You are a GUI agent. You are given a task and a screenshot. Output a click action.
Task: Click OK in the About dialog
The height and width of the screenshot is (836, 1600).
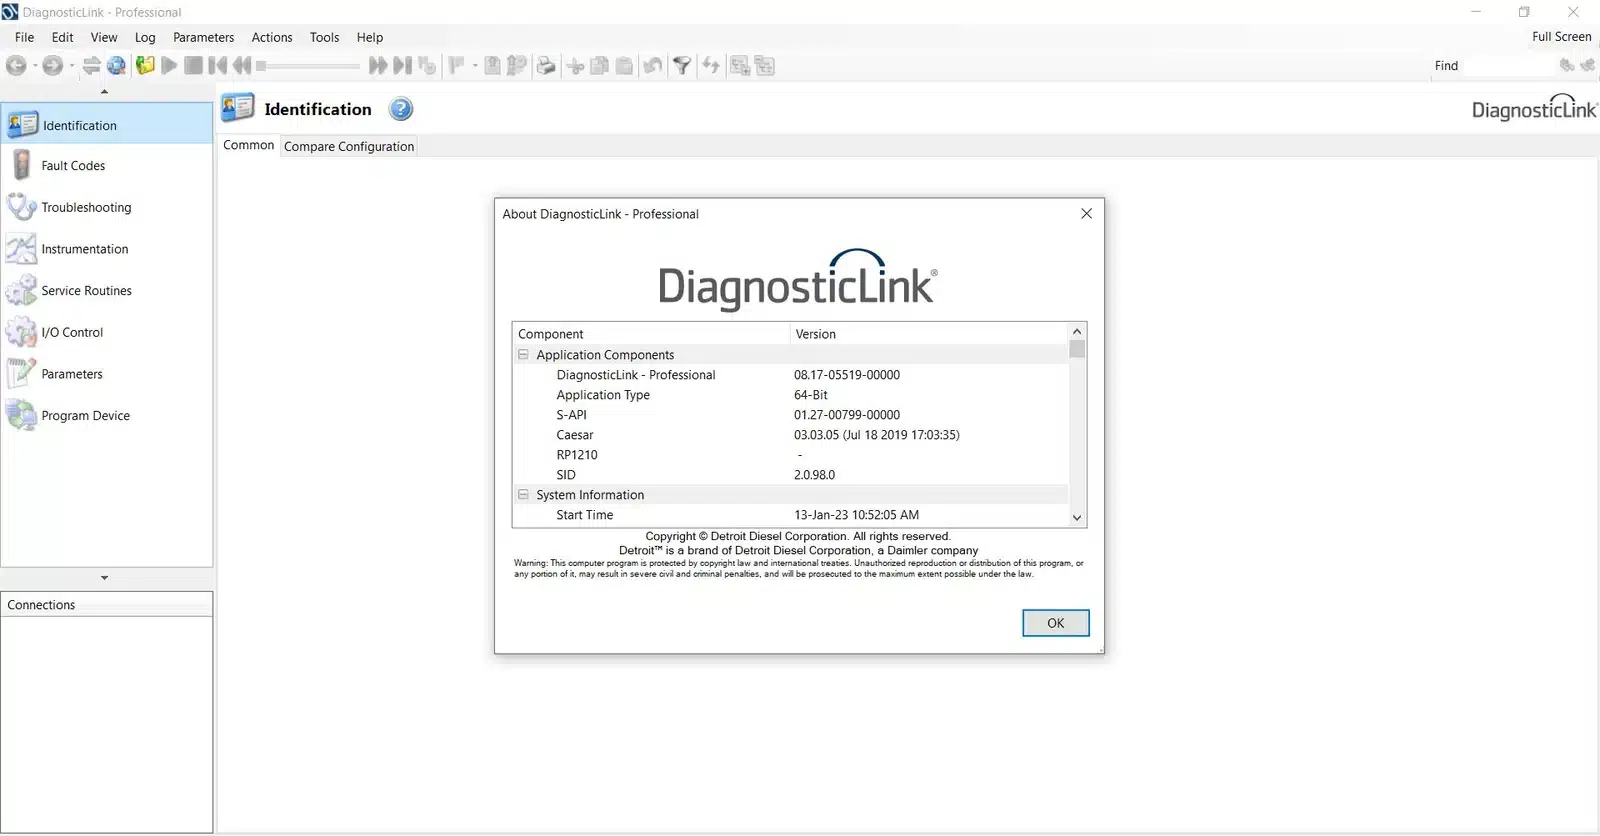coord(1055,623)
